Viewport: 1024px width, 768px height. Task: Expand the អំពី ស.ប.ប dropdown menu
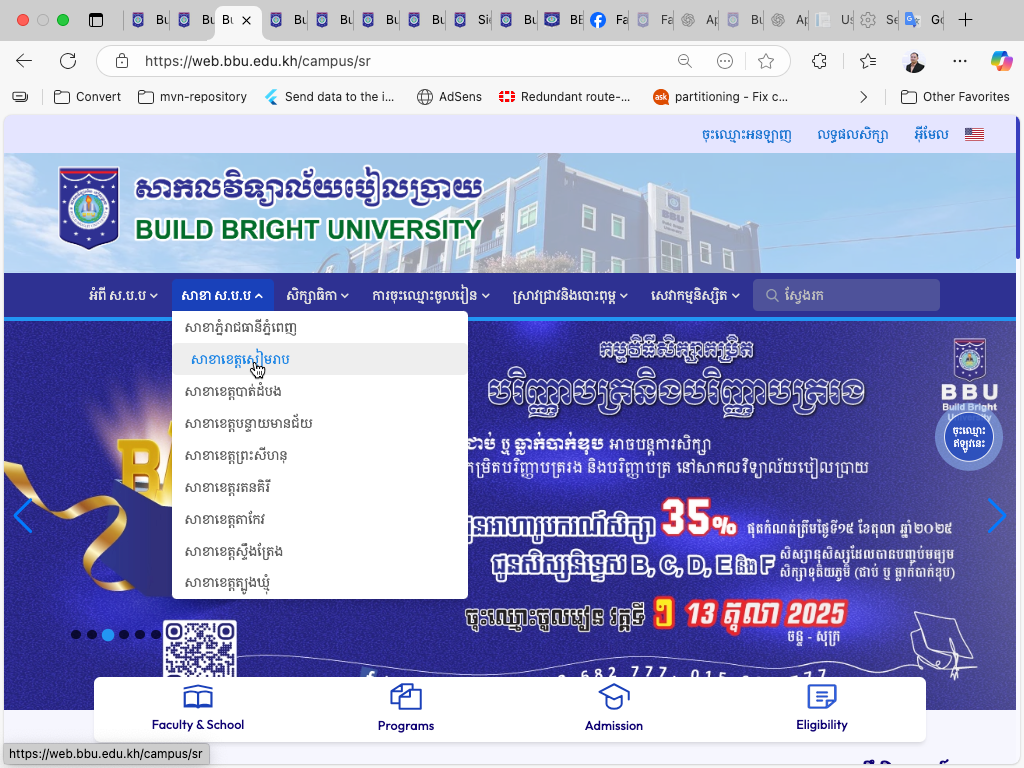pos(123,295)
